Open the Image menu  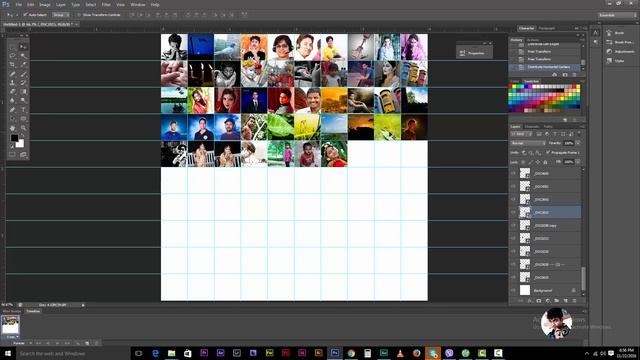[45, 4]
